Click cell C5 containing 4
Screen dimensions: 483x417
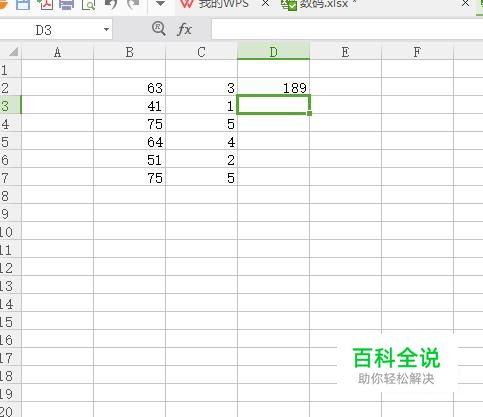pyautogui.click(x=201, y=142)
